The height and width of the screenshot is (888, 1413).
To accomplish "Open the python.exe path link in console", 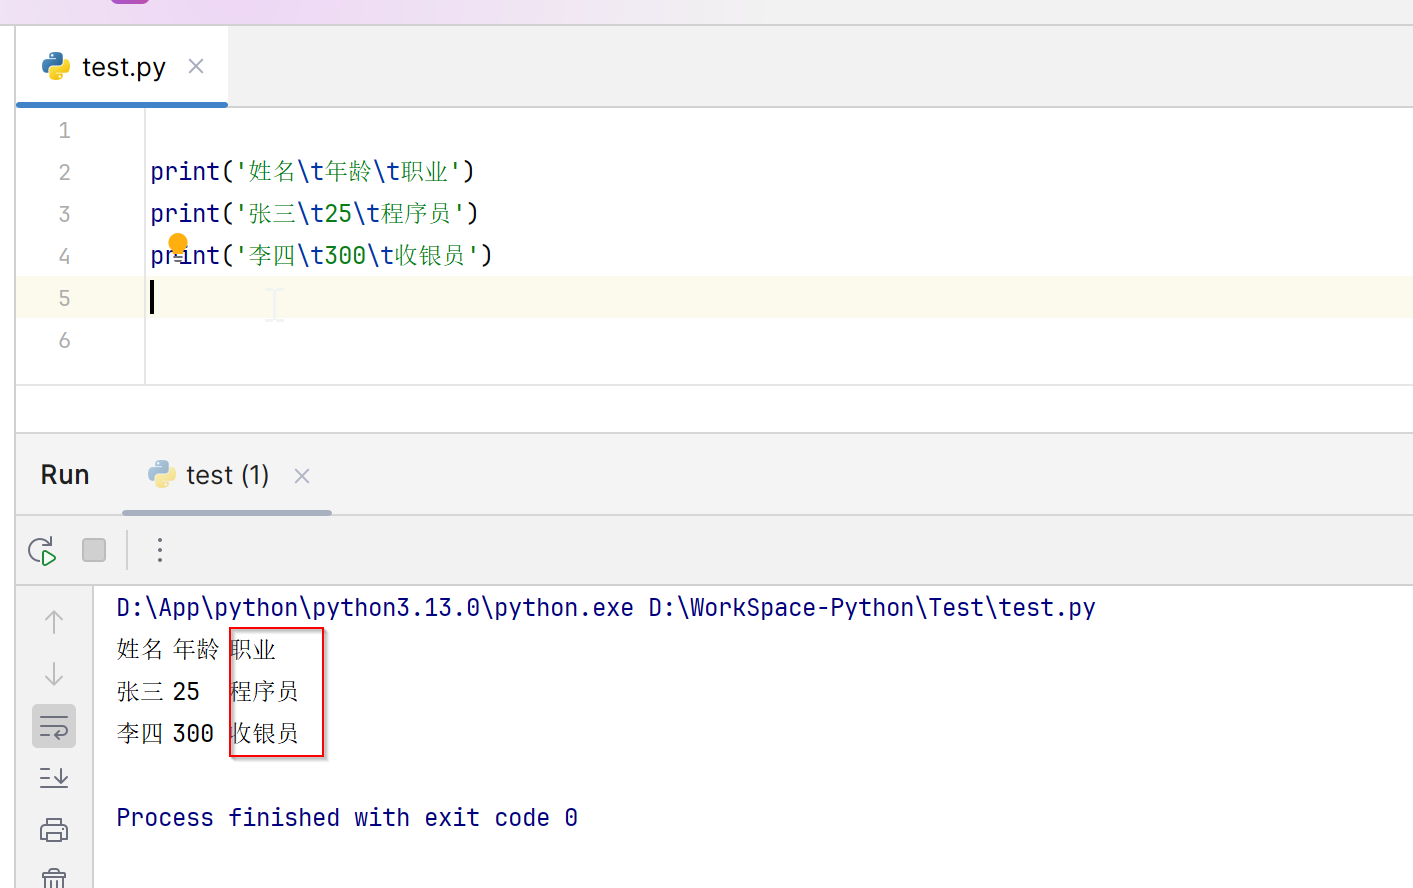I will click(375, 608).
